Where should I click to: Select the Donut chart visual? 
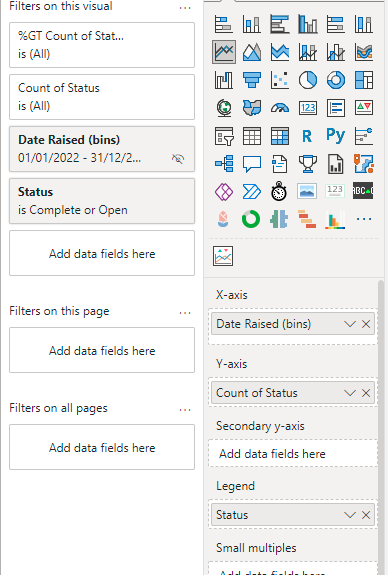click(336, 80)
